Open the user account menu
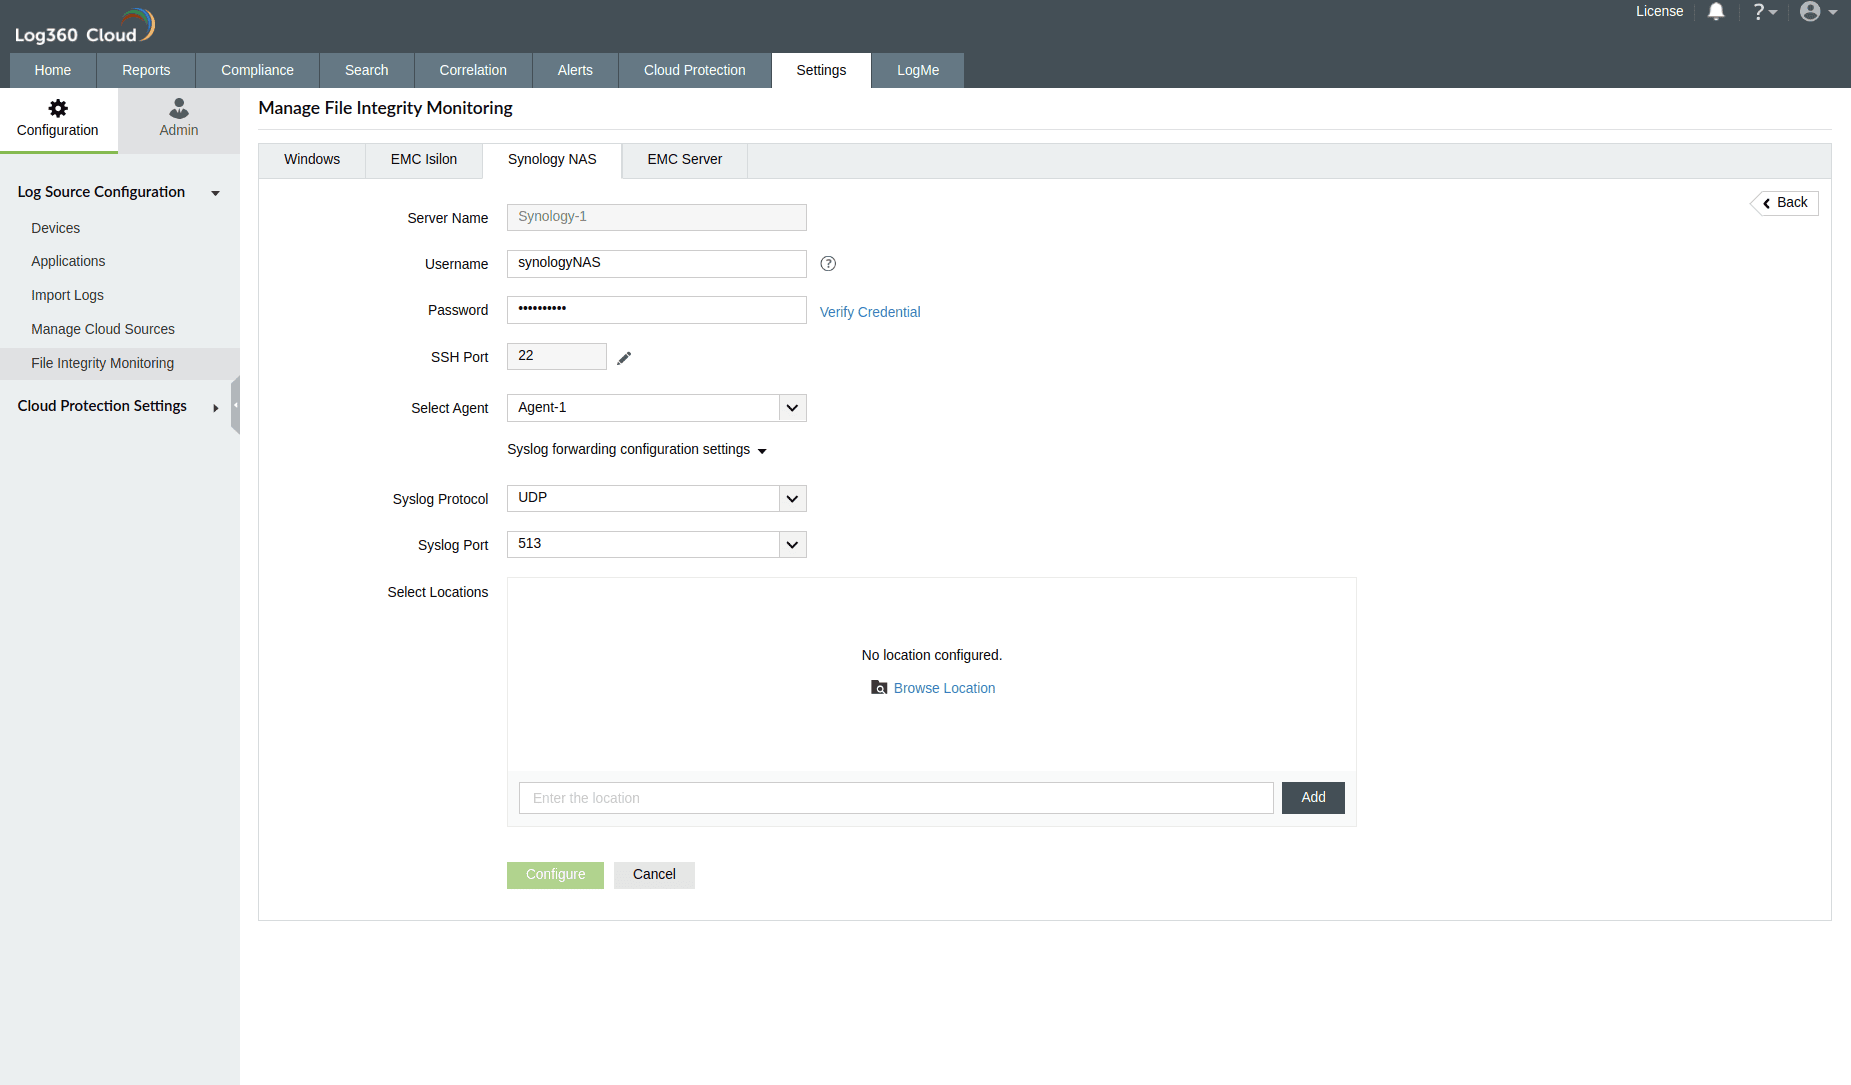 (x=1812, y=11)
